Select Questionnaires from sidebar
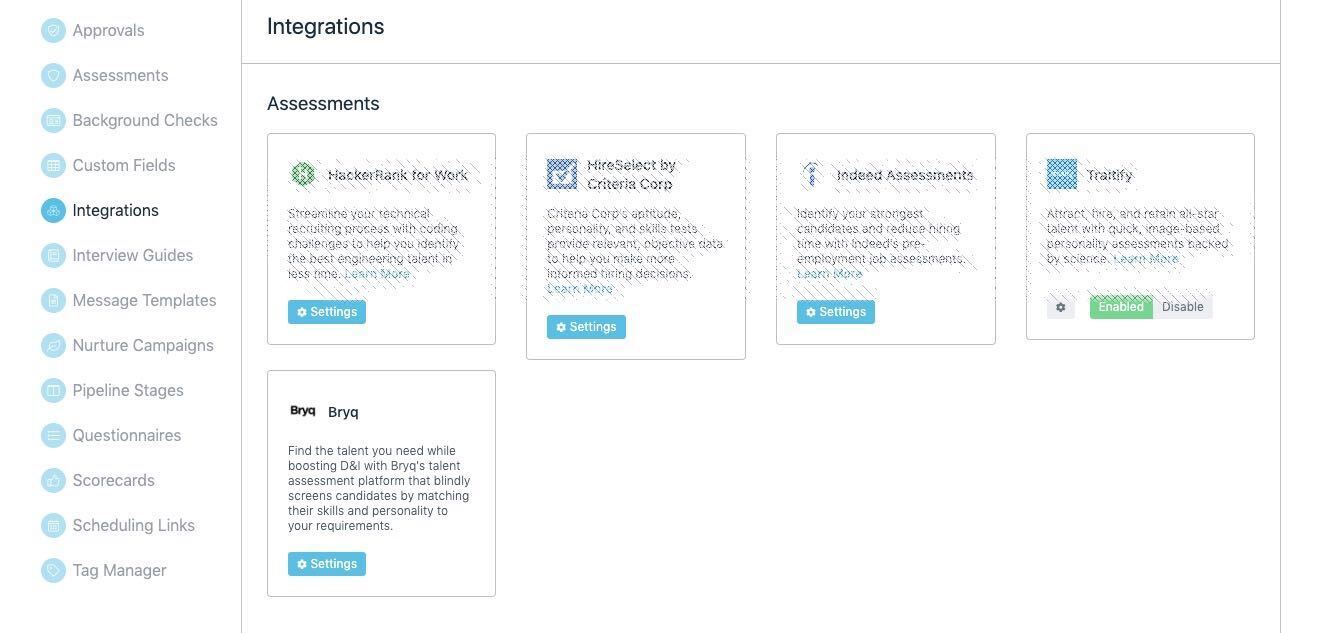Viewport: 1331px width, 633px height. [126, 436]
